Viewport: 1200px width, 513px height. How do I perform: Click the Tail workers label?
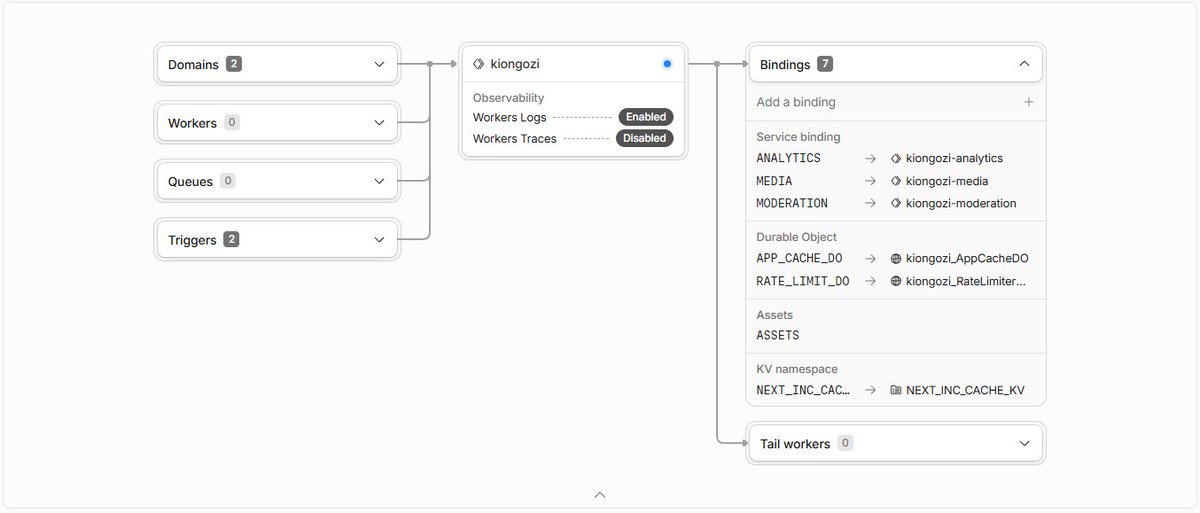click(795, 443)
